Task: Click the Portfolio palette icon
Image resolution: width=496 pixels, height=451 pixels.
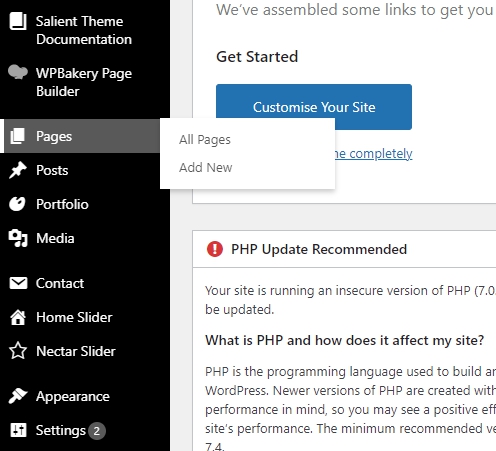Action: coord(17,204)
